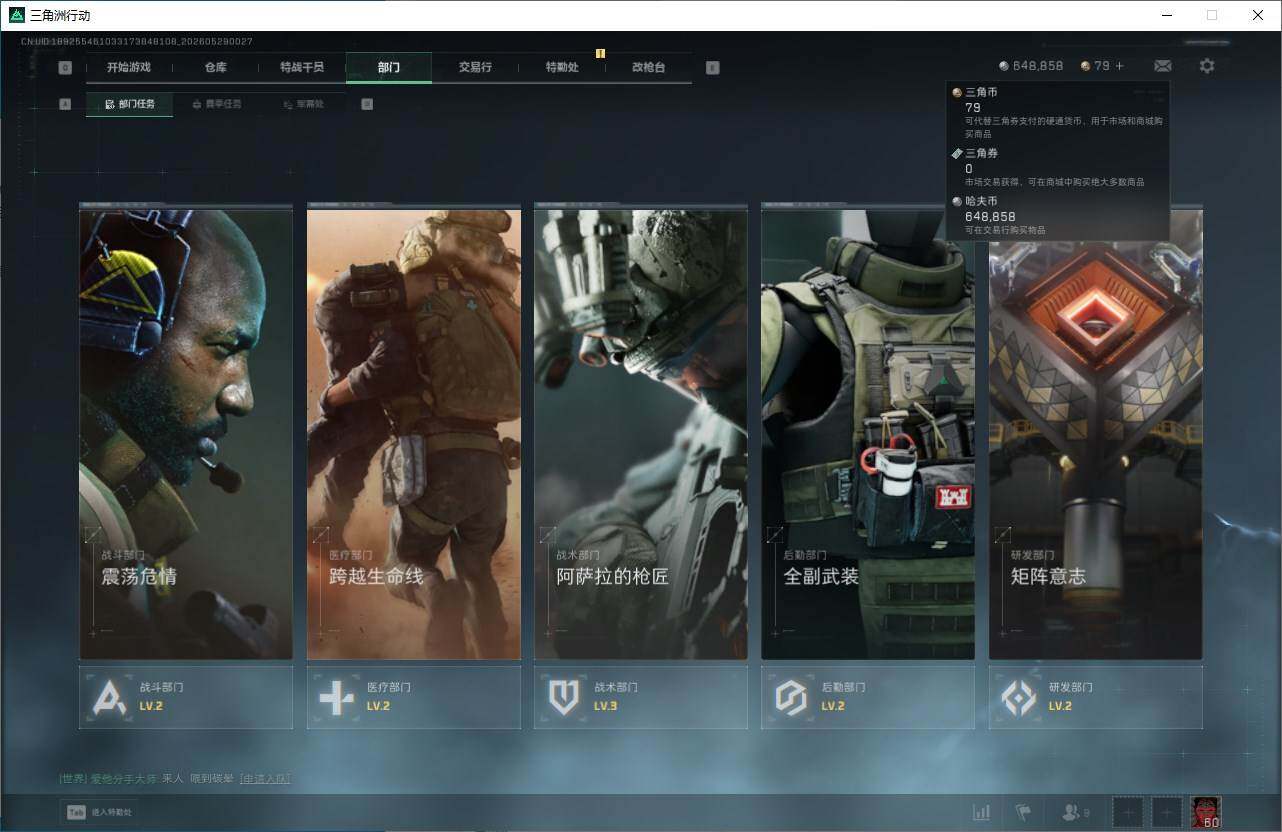Open the 阿萨拉的枪匠 mission card
Viewport: 1282px width, 832px height.
click(641, 434)
